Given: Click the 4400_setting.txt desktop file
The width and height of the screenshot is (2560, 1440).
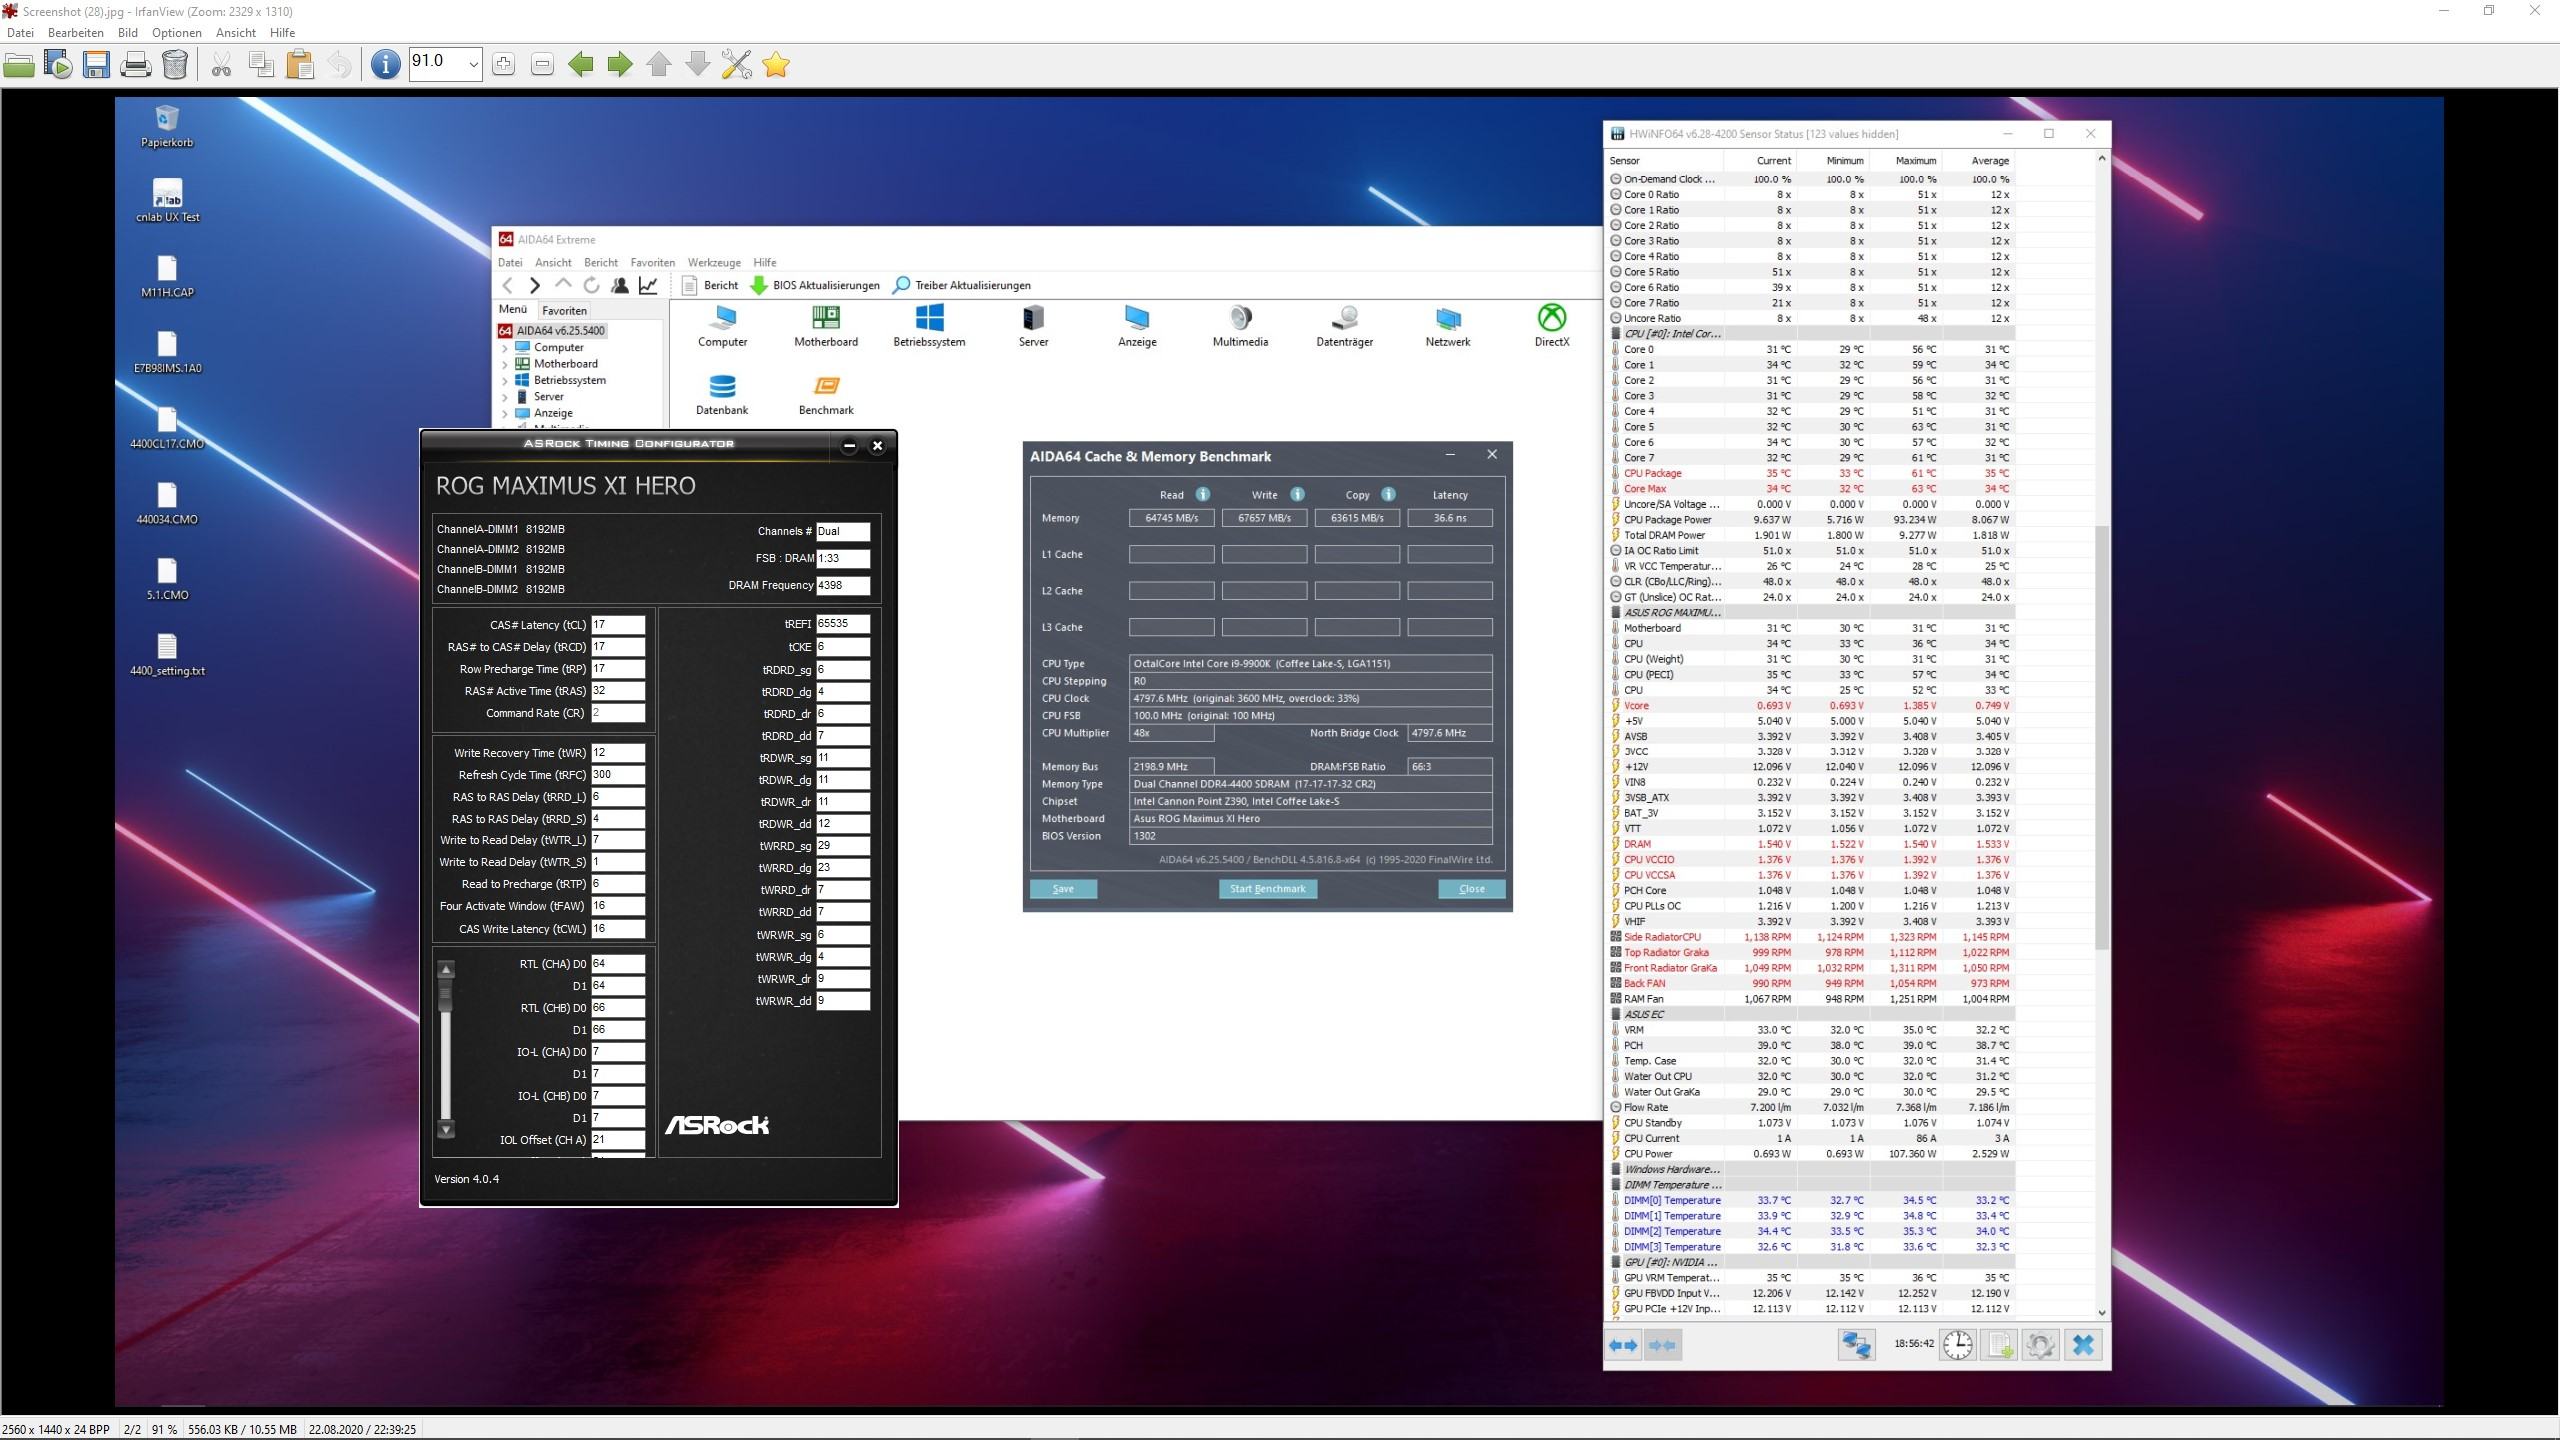Looking at the screenshot, I should pos(167,655).
